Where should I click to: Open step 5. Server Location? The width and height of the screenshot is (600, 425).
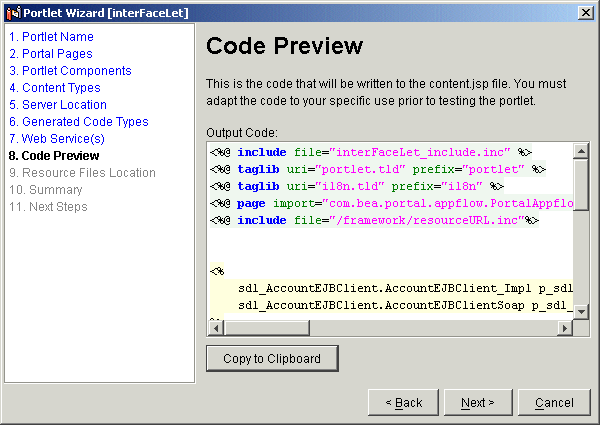(x=58, y=104)
